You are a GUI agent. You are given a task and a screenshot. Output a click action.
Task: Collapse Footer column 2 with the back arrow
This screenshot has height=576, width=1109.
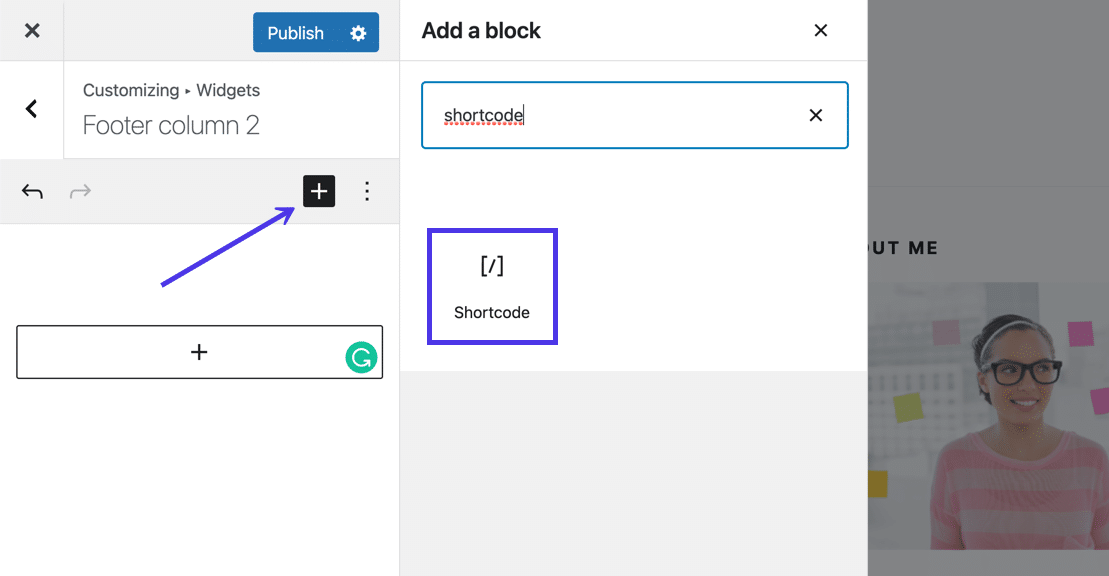31,110
